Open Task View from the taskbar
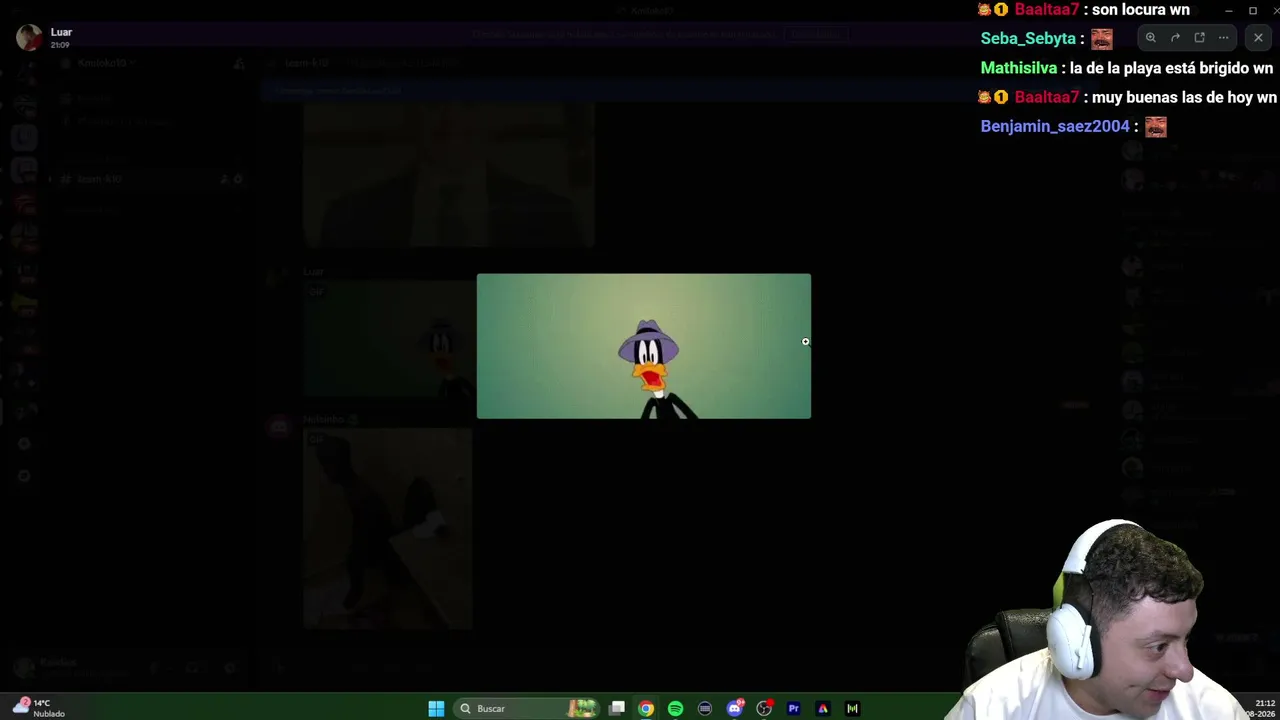The height and width of the screenshot is (720, 1280). (x=617, y=708)
